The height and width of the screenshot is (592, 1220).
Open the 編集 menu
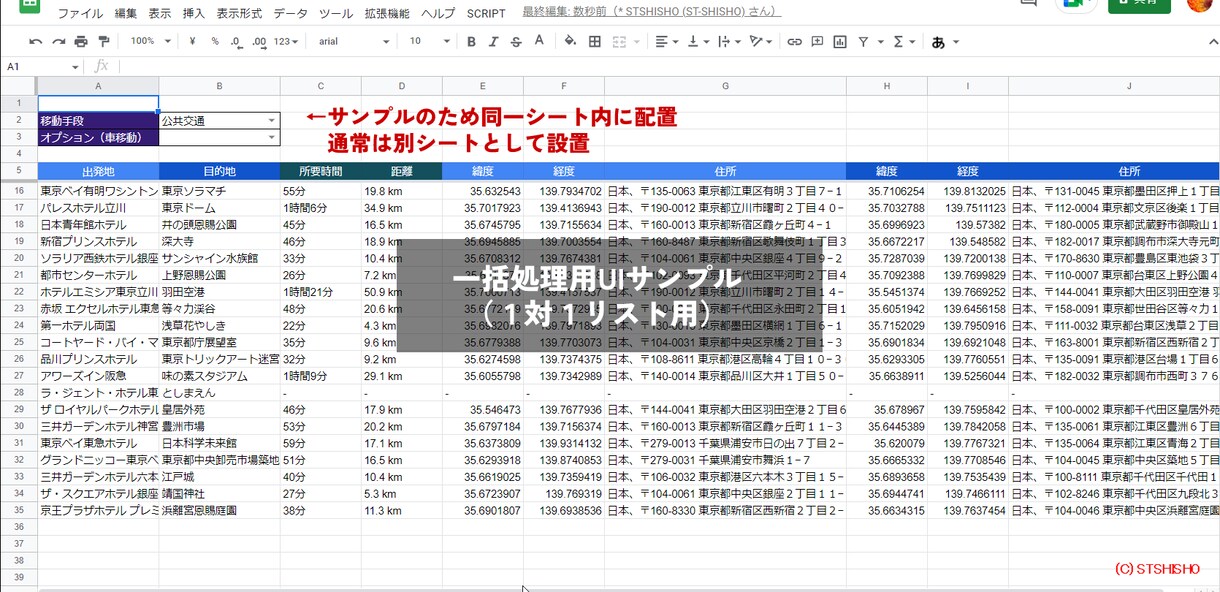pyautogui.click(x=126, y=14)
